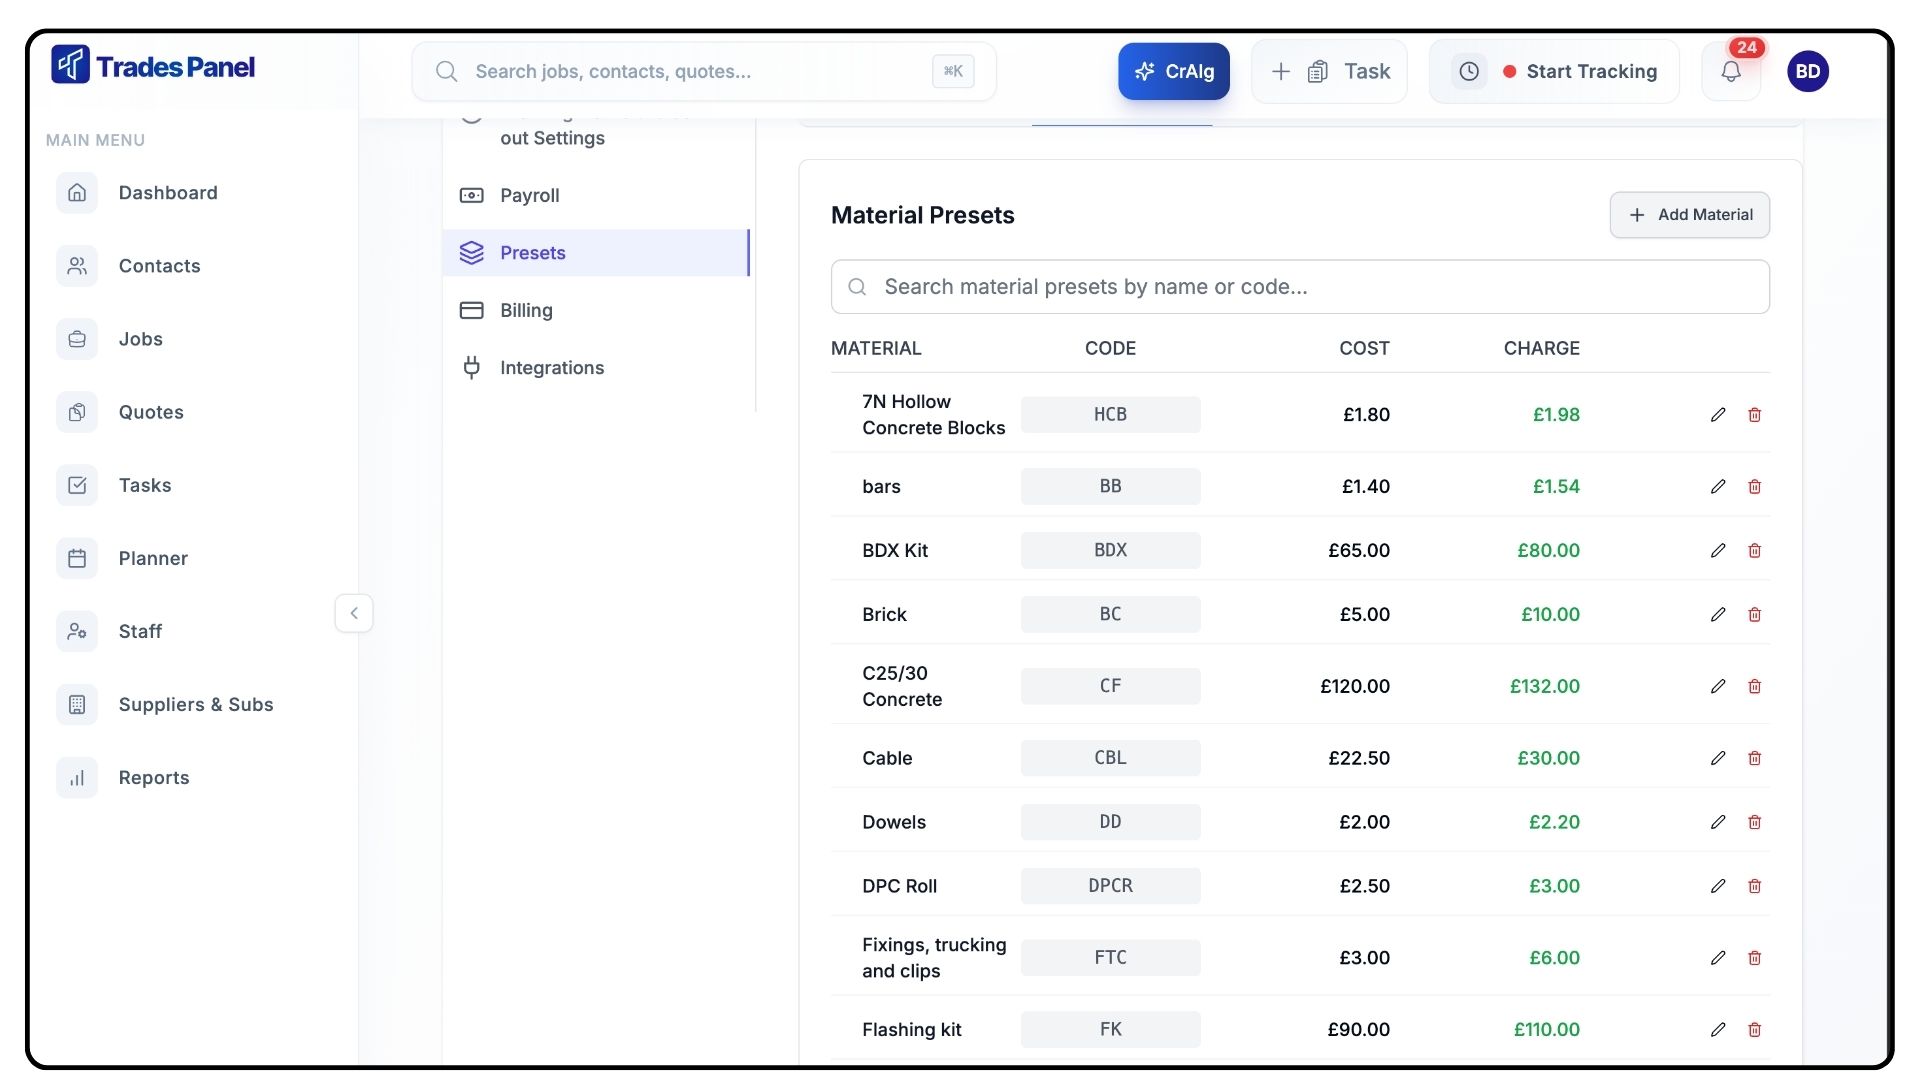Go to Billing settings section
Image resolution: width=1920 pixels, height=1080 pixels.
click(526, 310)
